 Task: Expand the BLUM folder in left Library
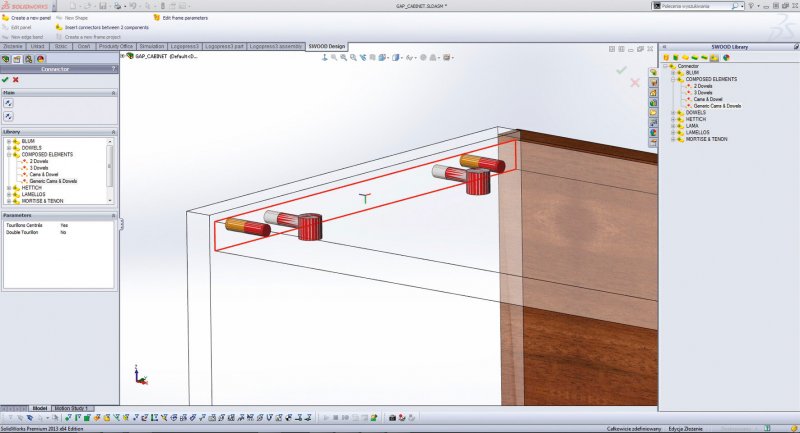click(x=9, y=141)
